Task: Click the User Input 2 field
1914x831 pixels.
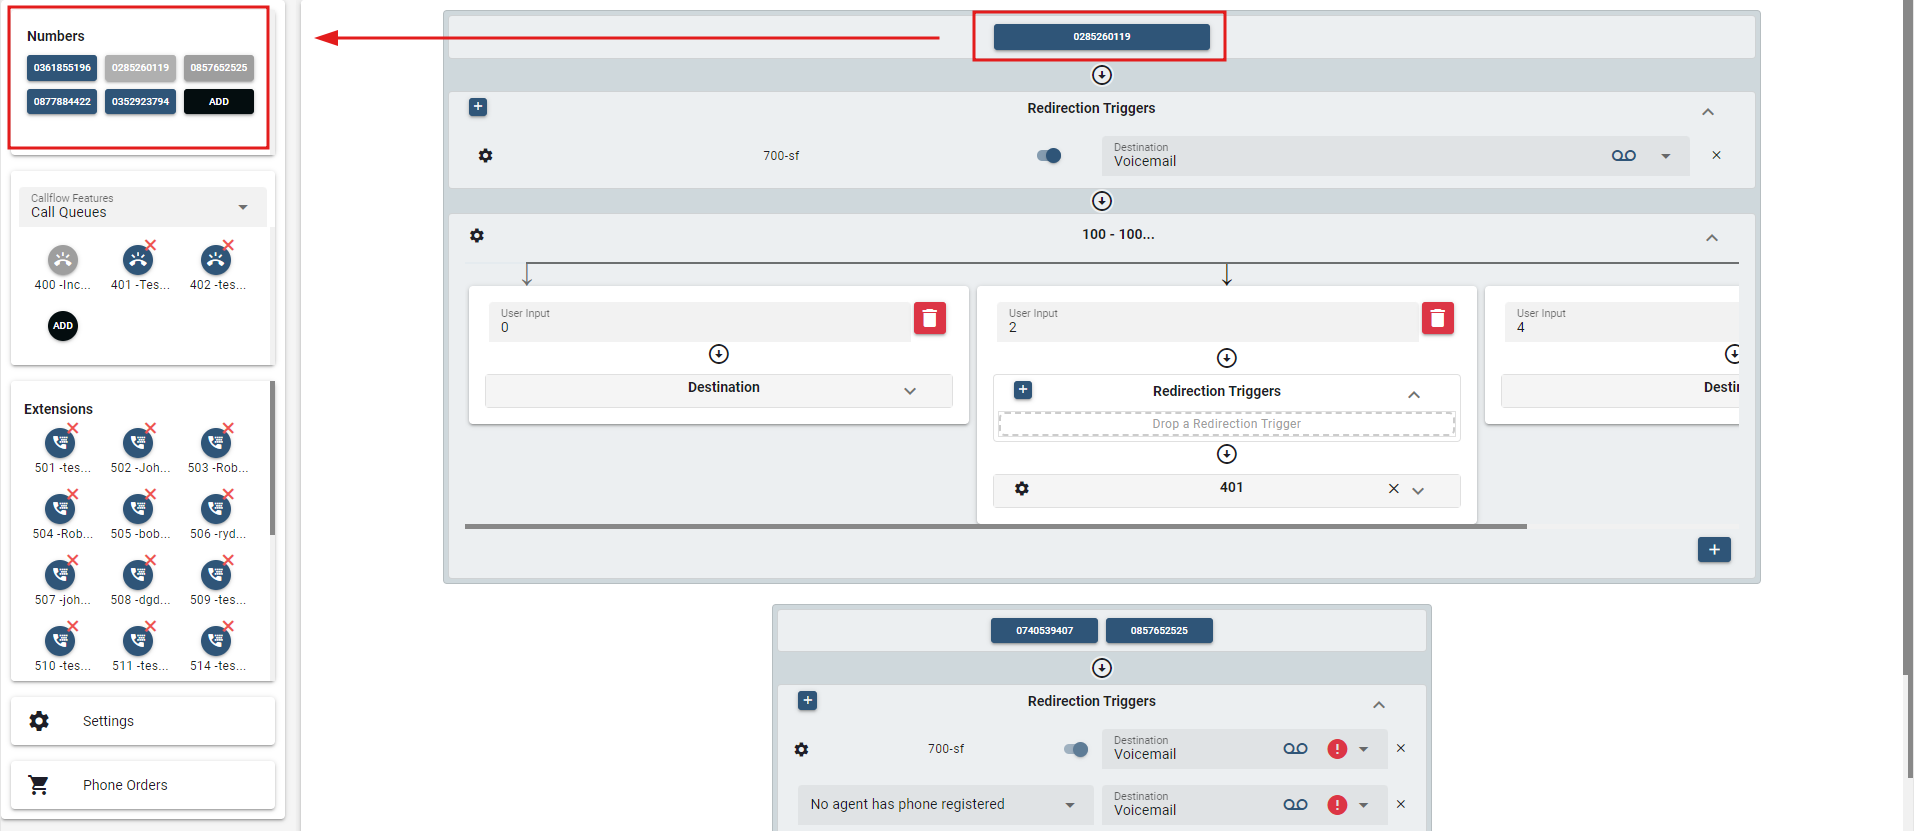Action: (1206, 322)
